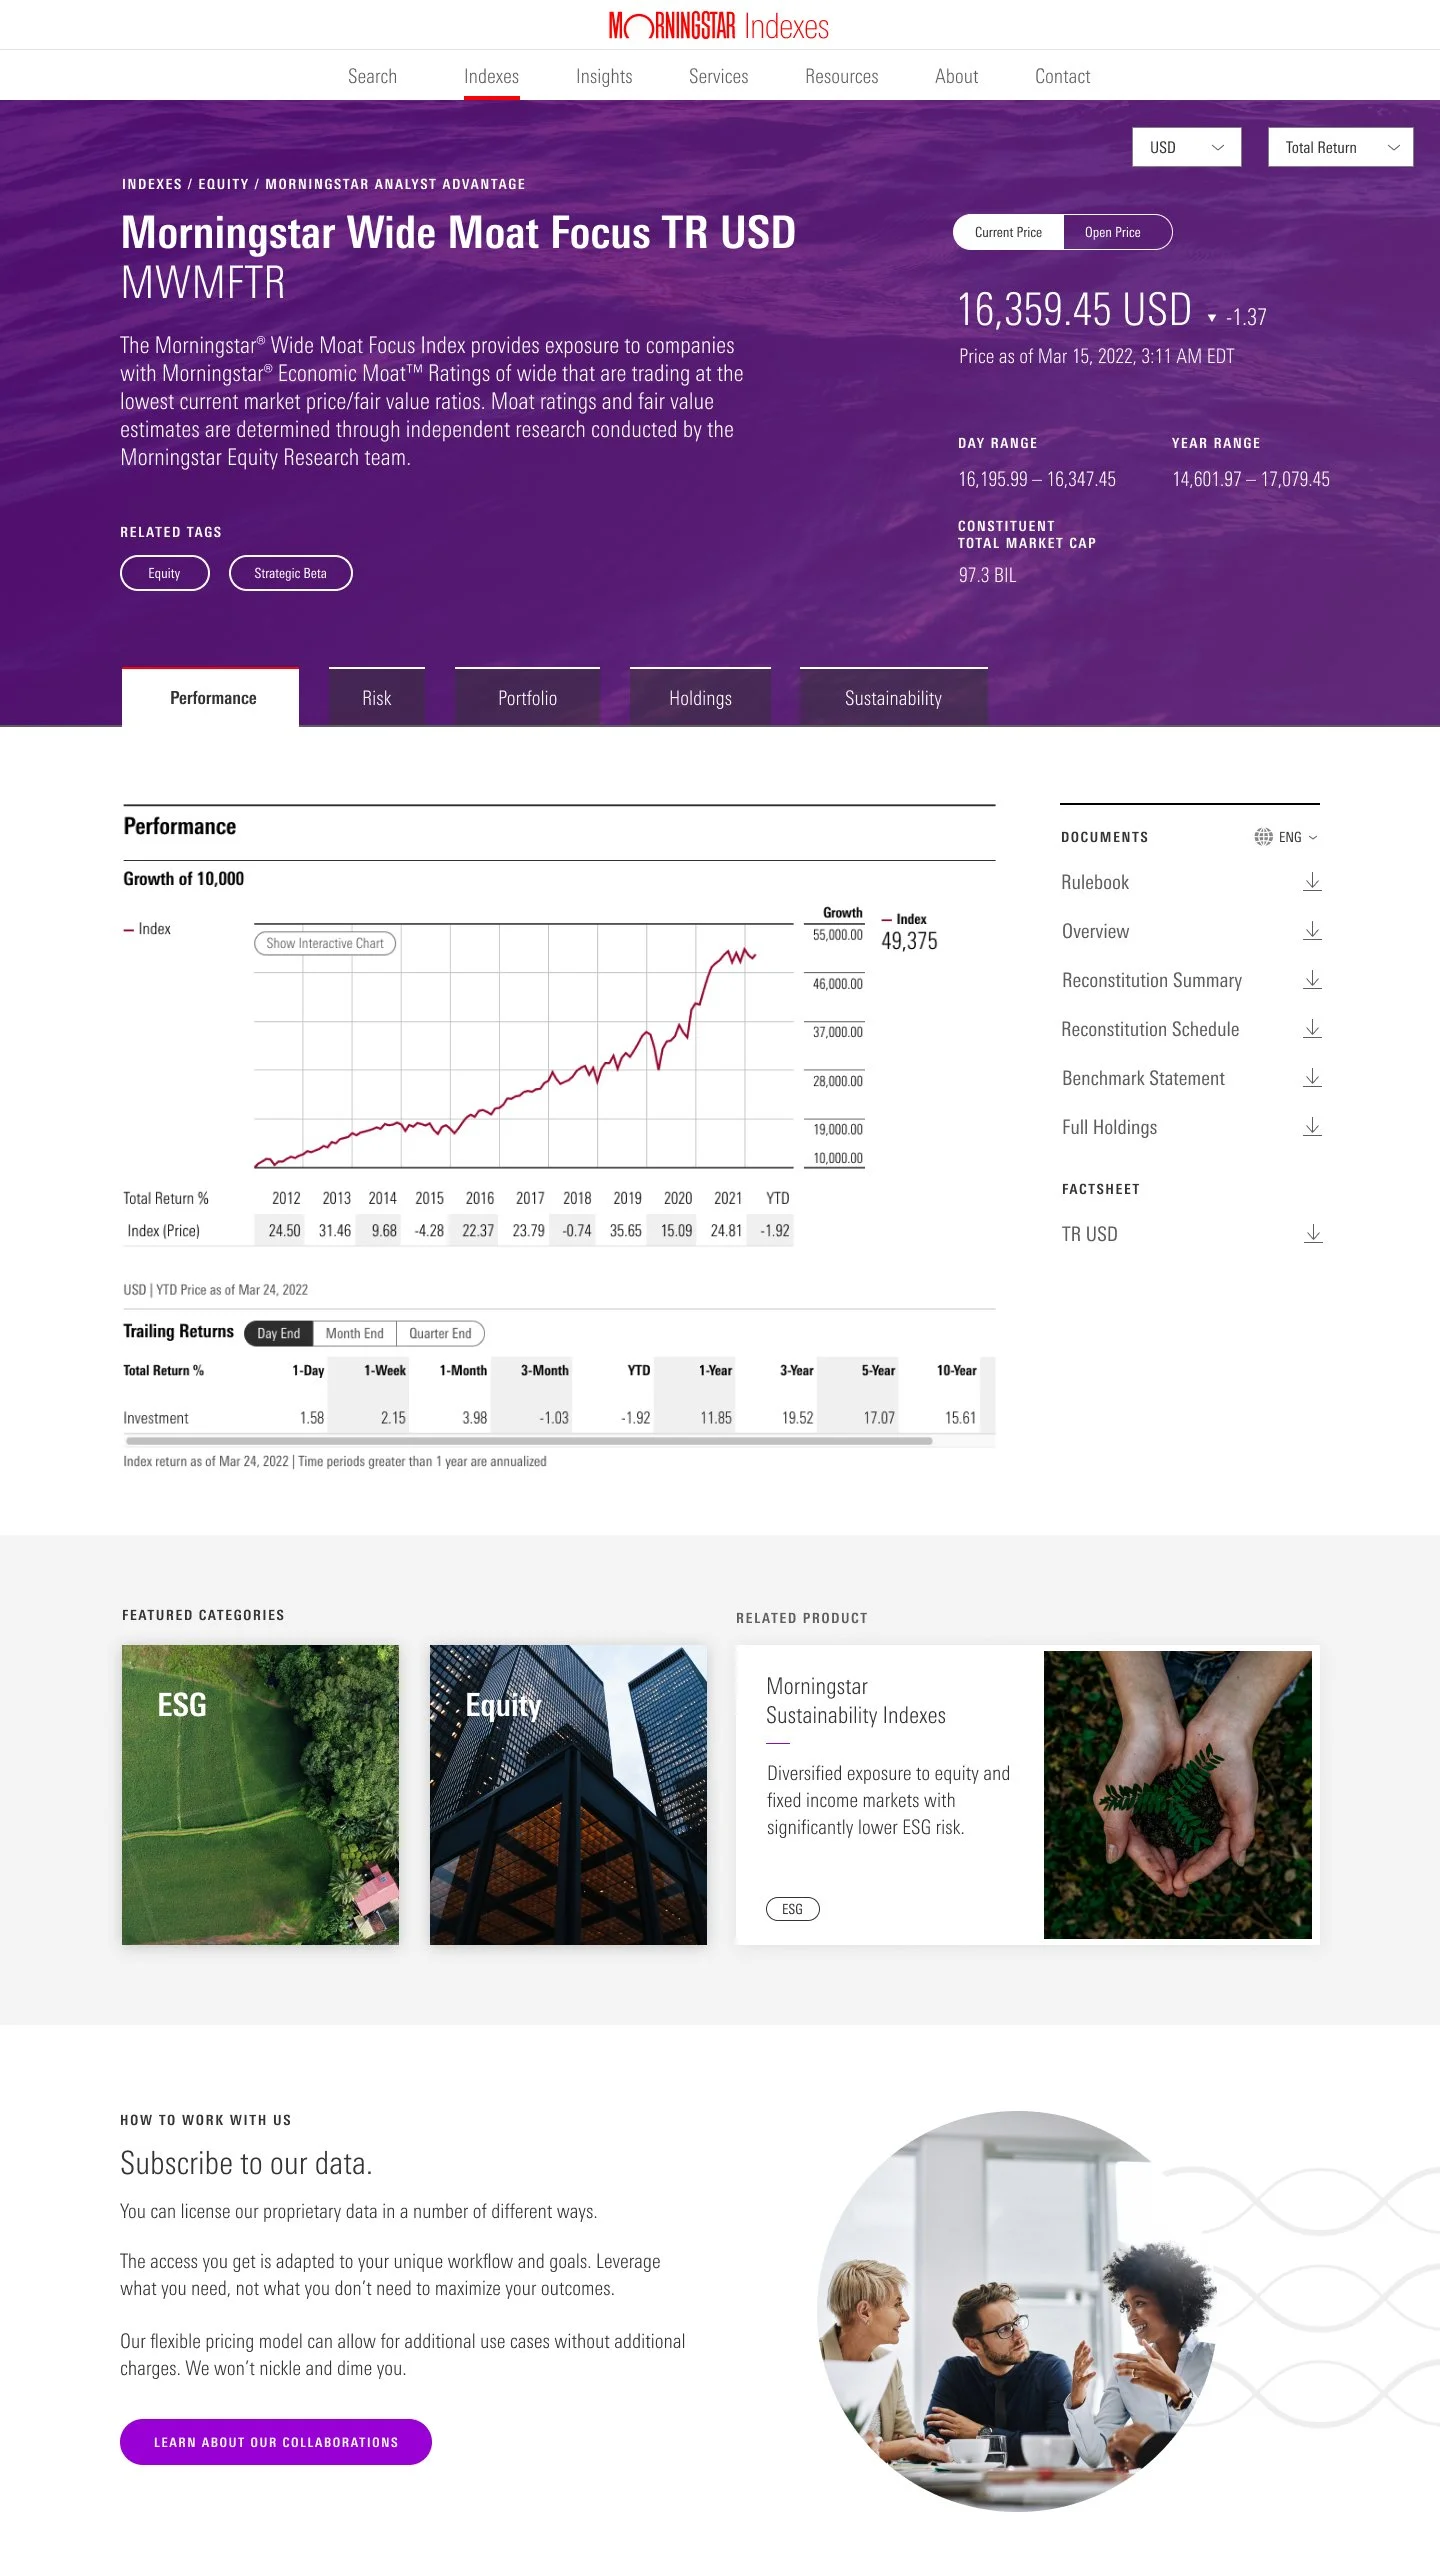The height and width of the screenshot is (2568, 1440).
Task: Switch trailing returns to Quarter End
Action: [x=440, y=1333]
